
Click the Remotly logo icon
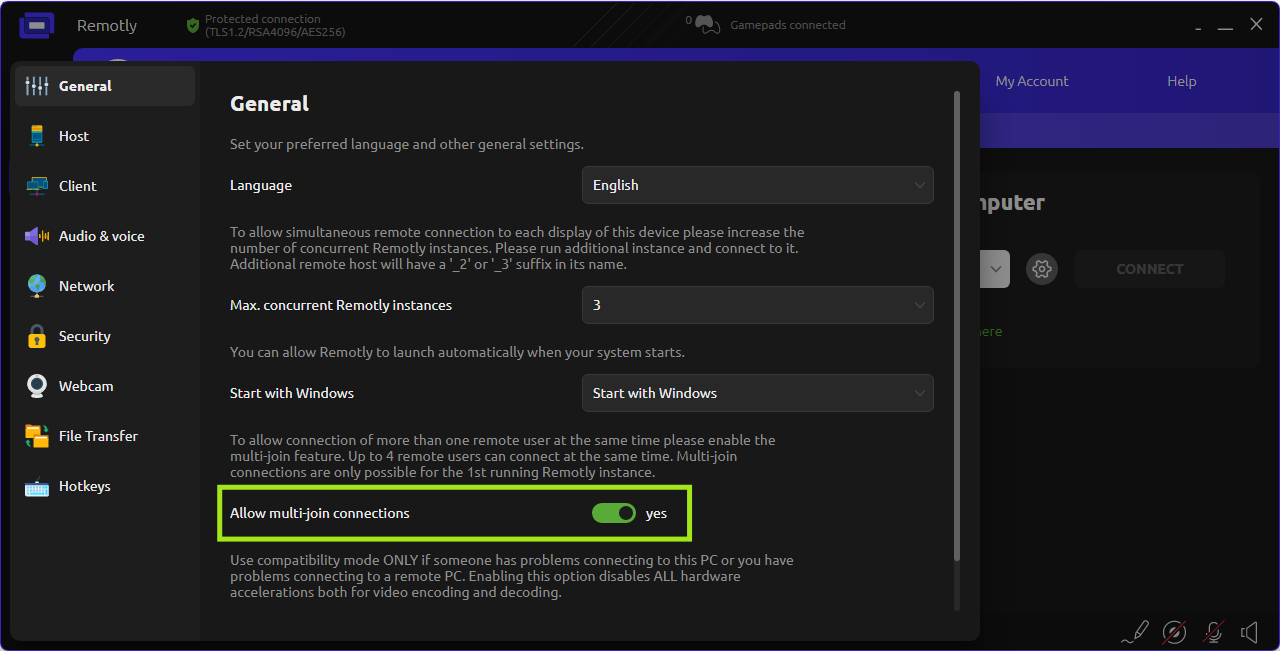[x=37, y=26]
